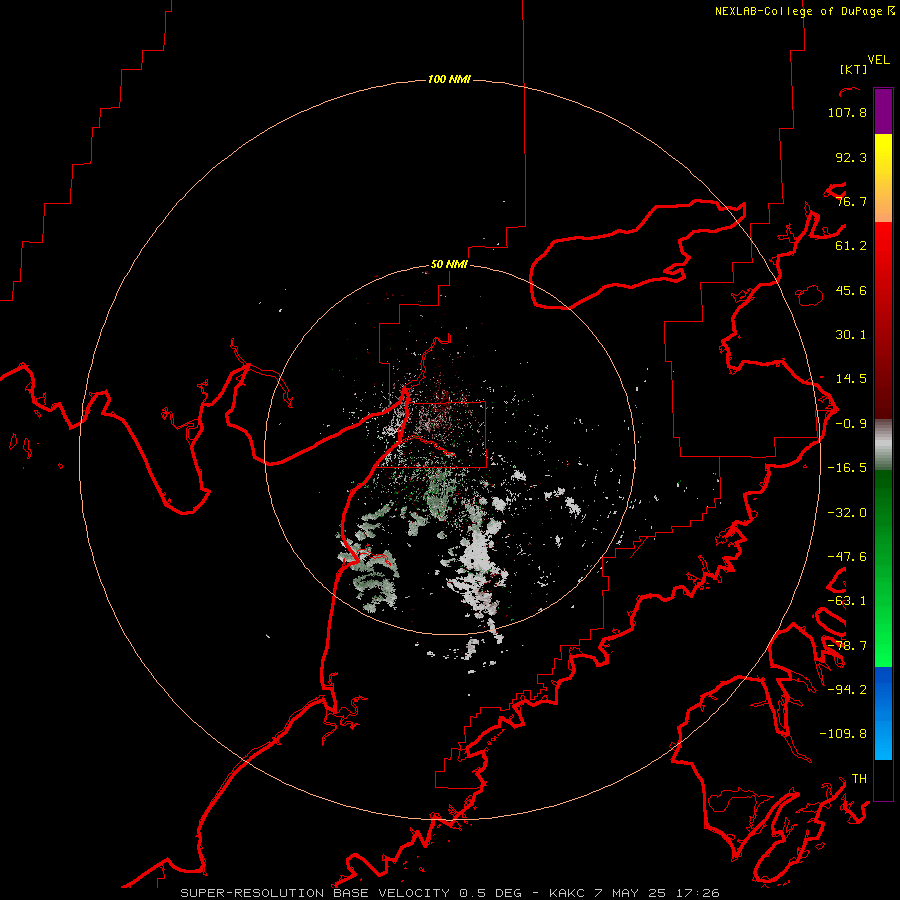Pick the gray near-zero color bar segment
The image size is (900, 900).
pos(883,444)
